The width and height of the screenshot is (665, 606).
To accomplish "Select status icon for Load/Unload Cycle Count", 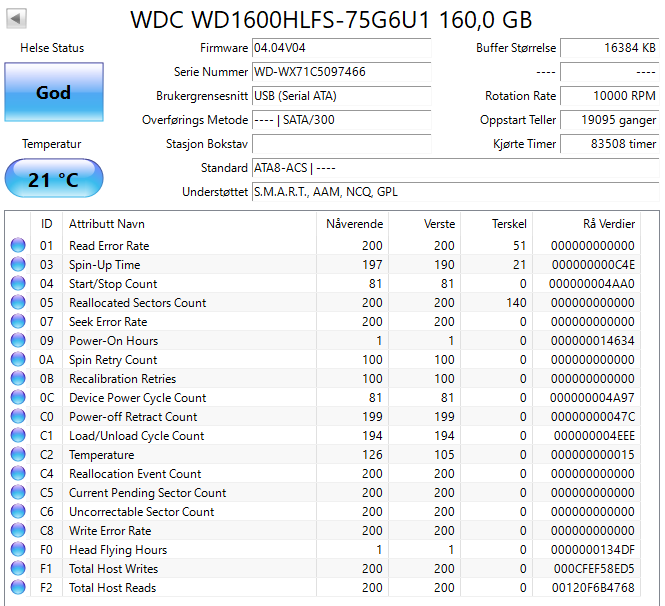I will (18, 435).
